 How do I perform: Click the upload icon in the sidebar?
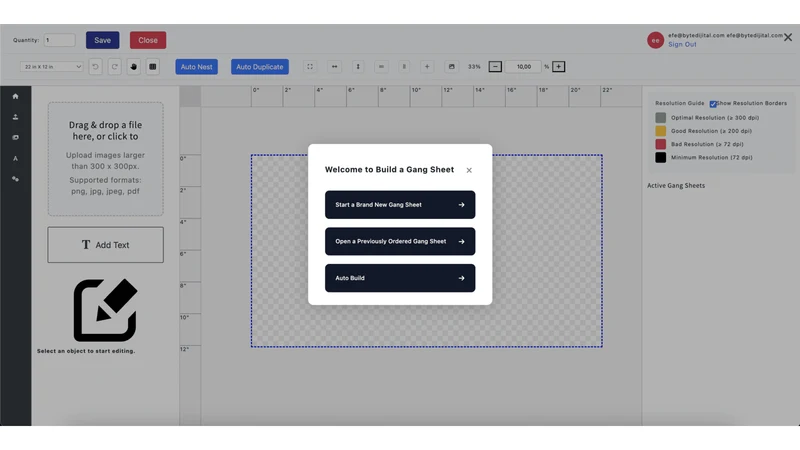tap(15, 117)
